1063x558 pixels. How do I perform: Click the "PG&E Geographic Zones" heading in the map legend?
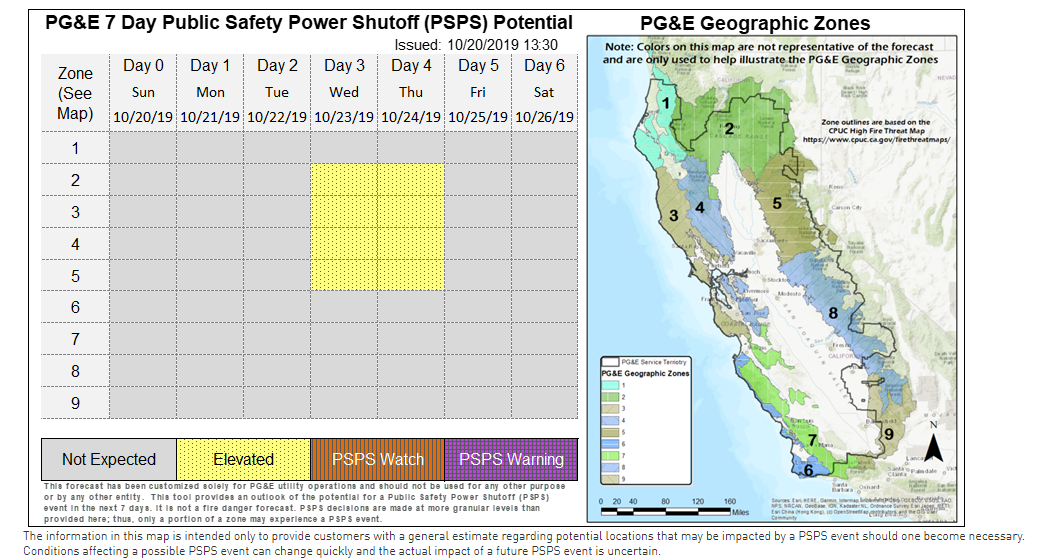point(645,374)
